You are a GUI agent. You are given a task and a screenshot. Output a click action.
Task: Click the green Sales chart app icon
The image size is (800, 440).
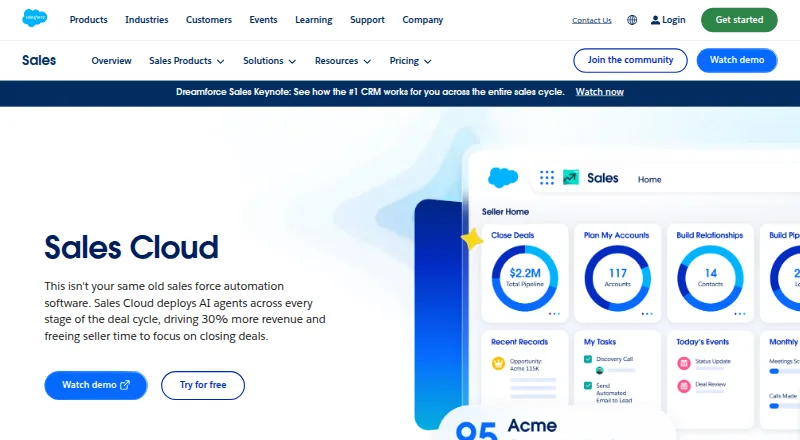[x=570, y=178]
